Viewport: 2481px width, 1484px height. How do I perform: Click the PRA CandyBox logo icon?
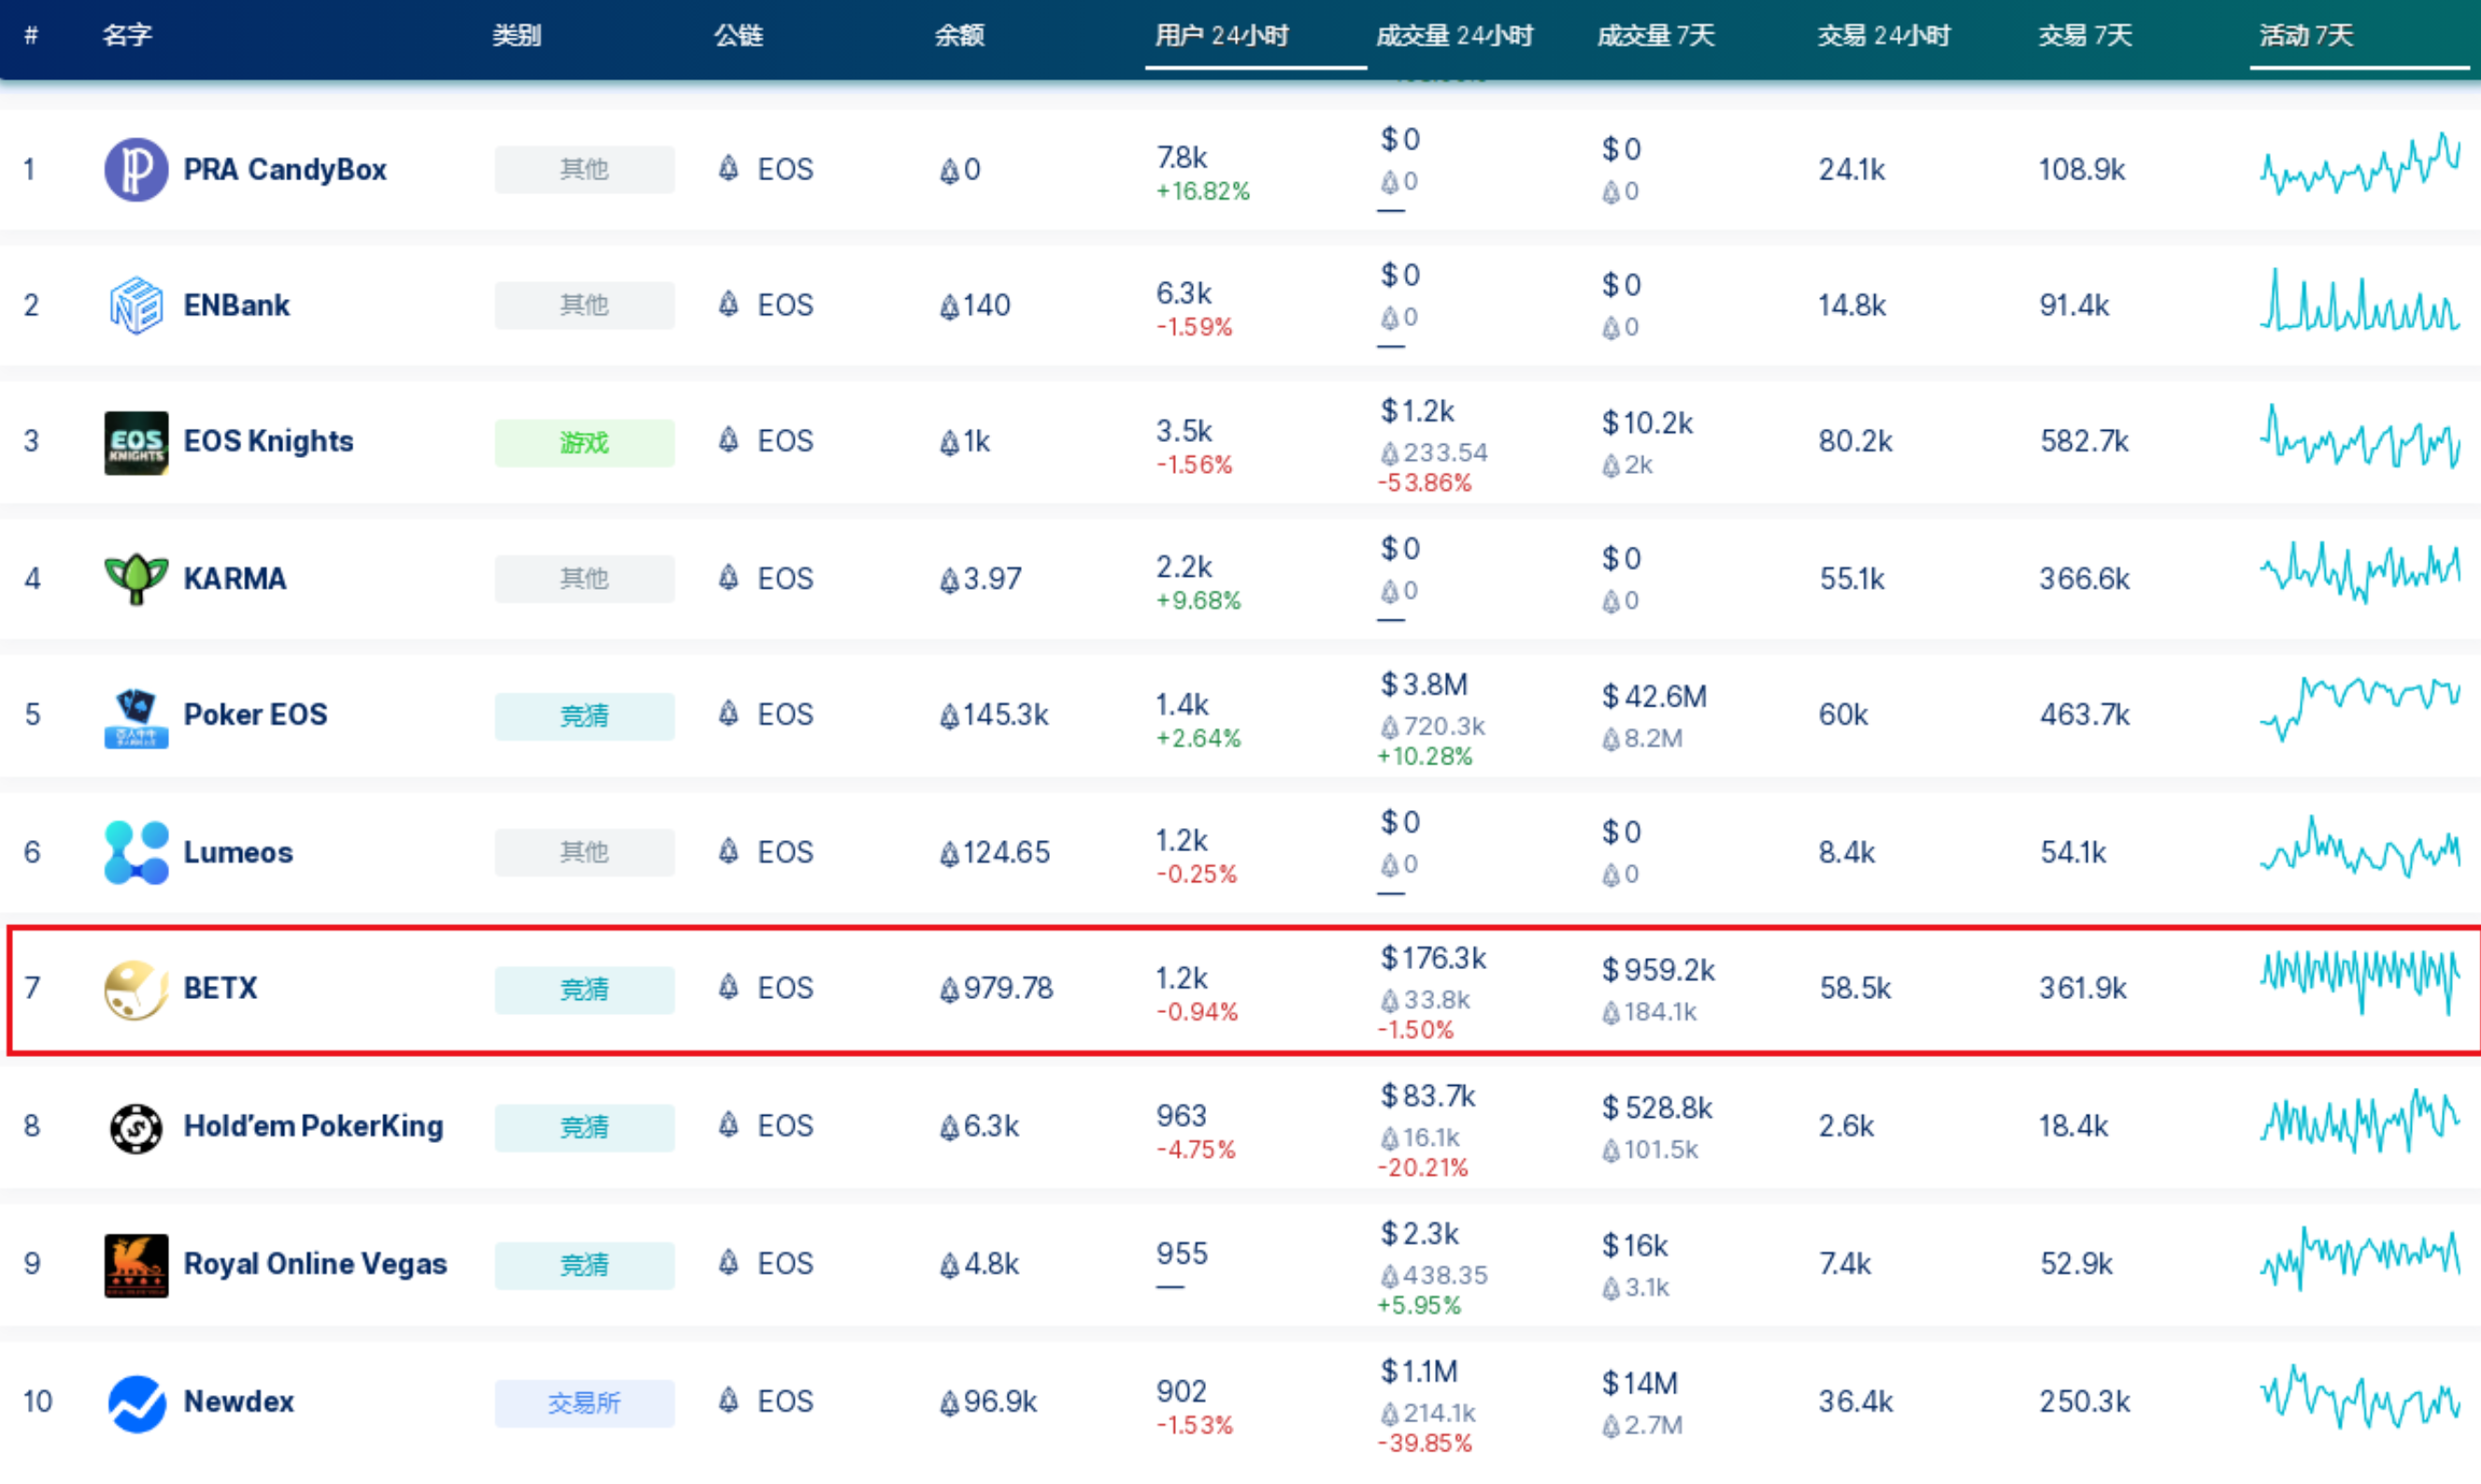136,169
